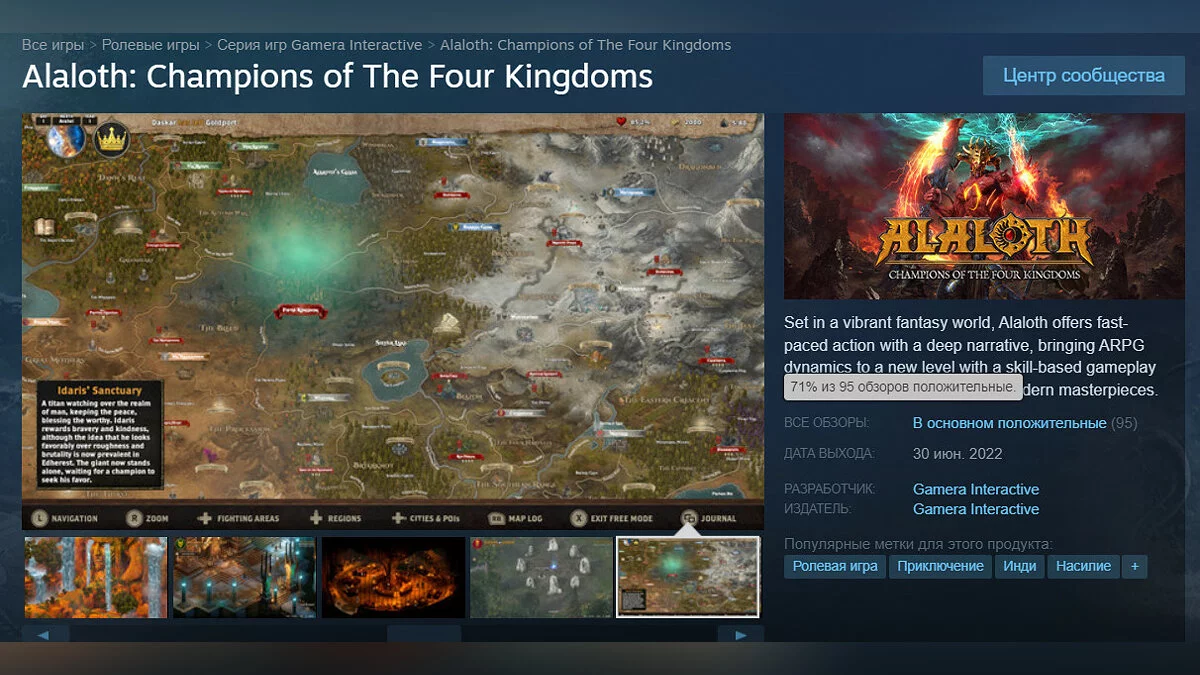Open the Gamera Interactive developer link
This screenshot has width=1200, height=675.
[976, 489]
